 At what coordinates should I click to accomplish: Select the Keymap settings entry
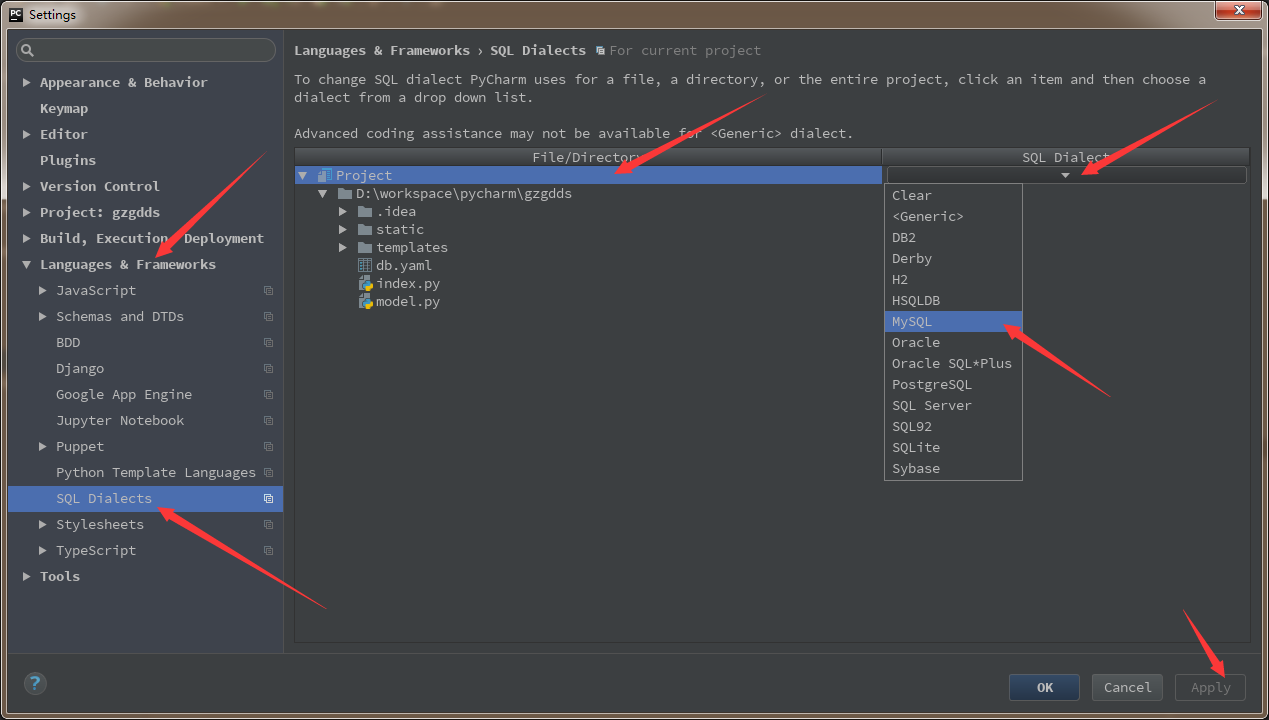click(64, 109)
